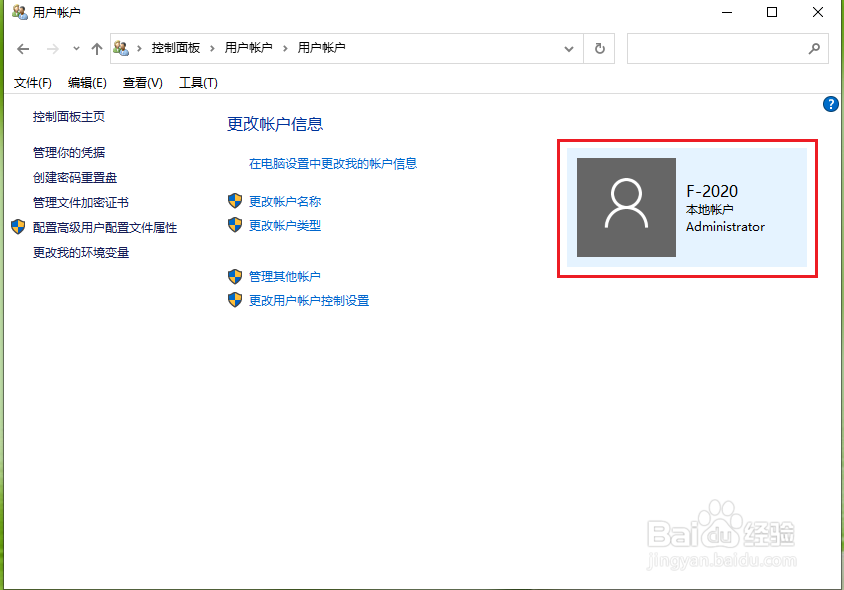Open address bar history dropdown

click(568, 49)
